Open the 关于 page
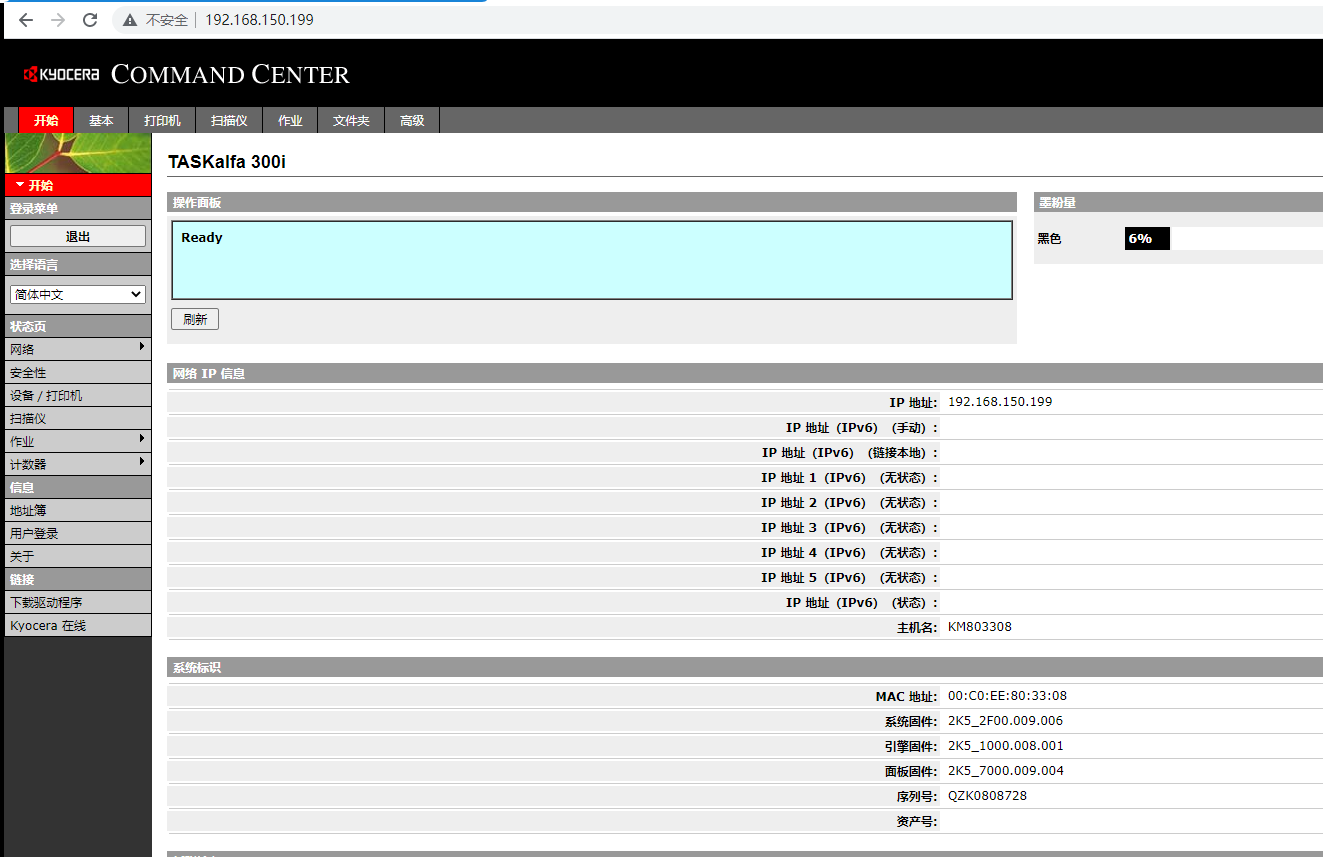The width and height of the screenshot is (1323, 857). coord(78,556)
